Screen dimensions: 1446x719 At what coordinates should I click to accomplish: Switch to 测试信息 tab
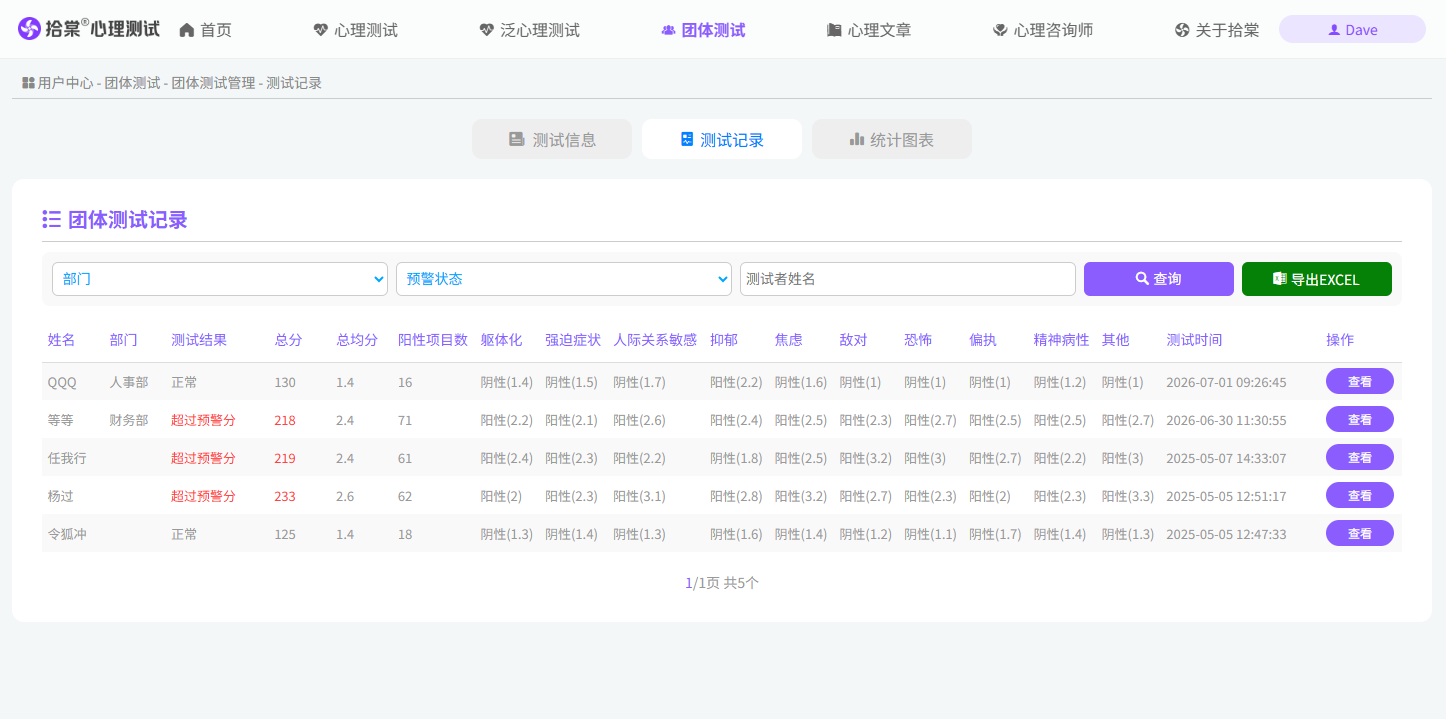click(552, 139)
